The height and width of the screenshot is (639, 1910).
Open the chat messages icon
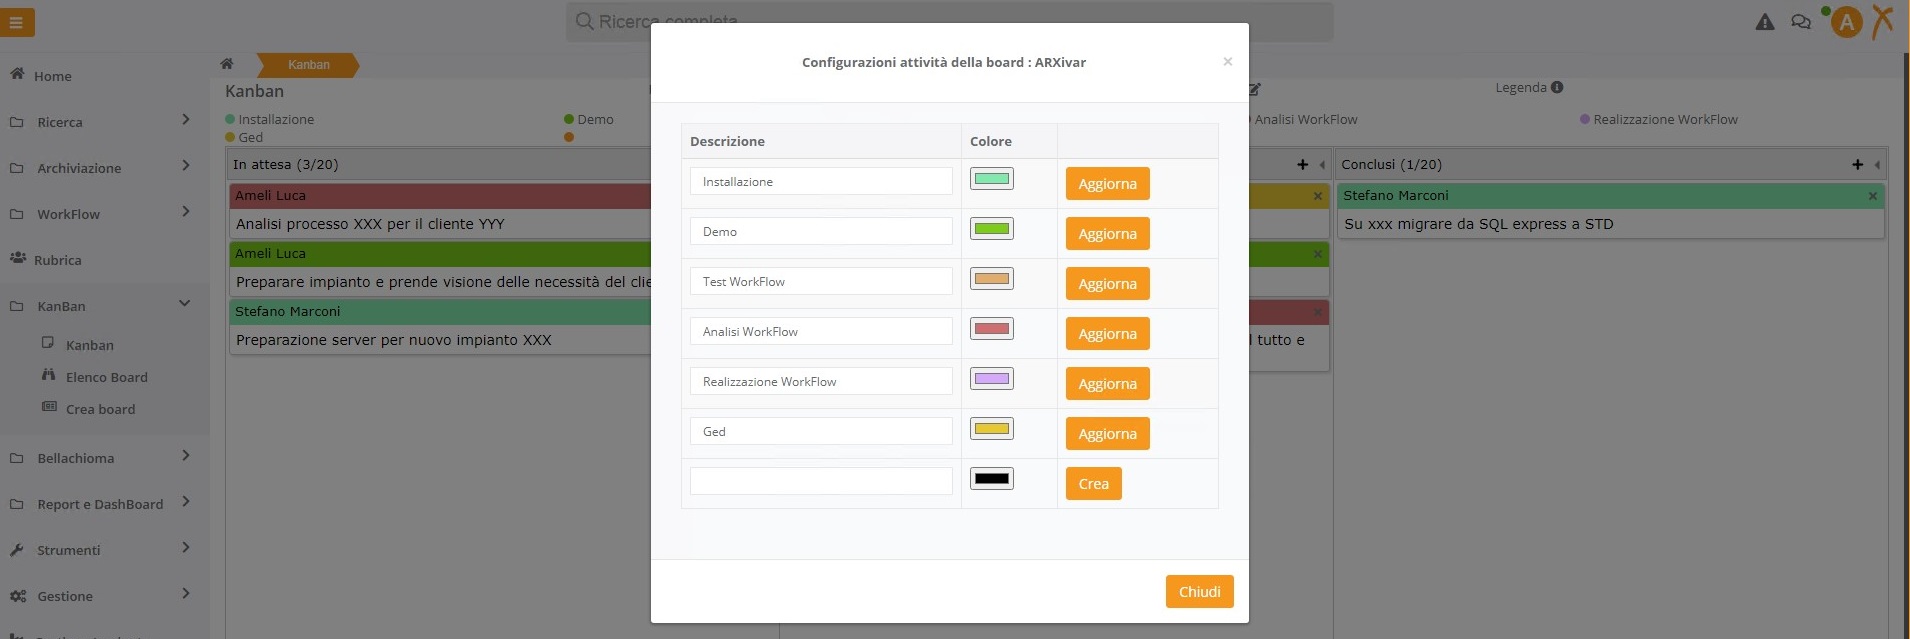(1801, 22)
